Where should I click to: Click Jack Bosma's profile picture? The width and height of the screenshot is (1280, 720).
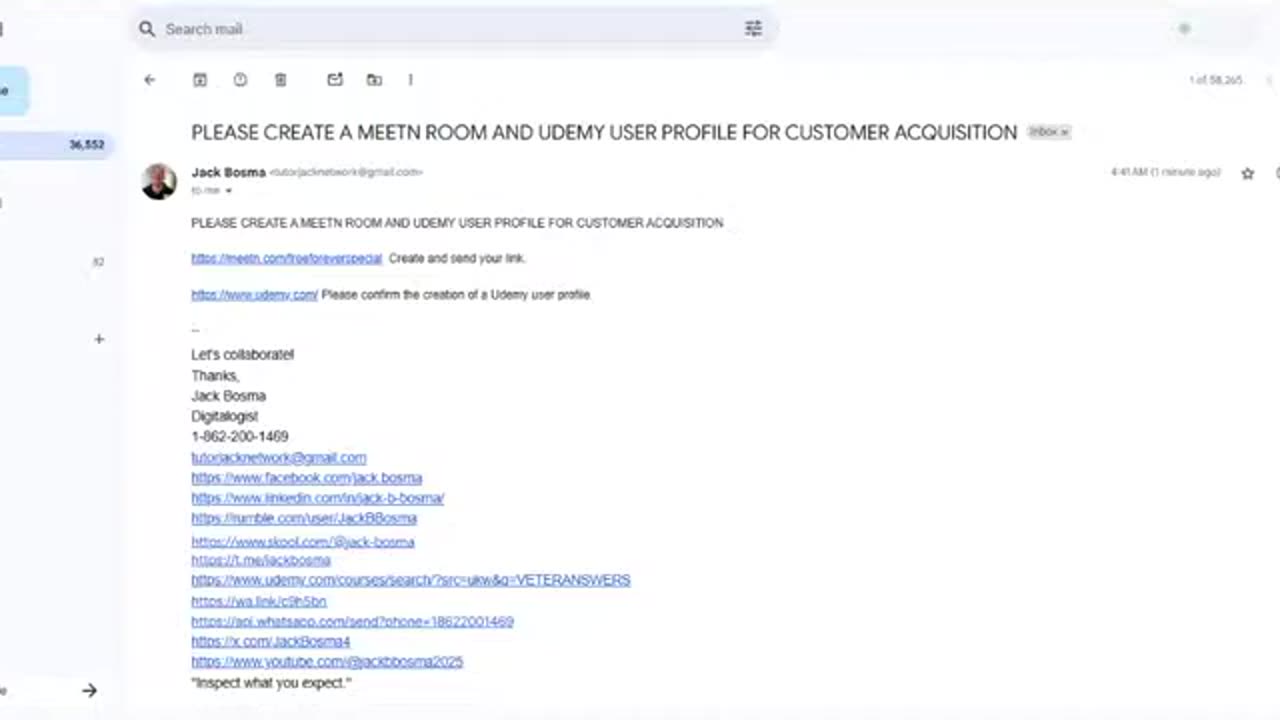pos(159,182)
